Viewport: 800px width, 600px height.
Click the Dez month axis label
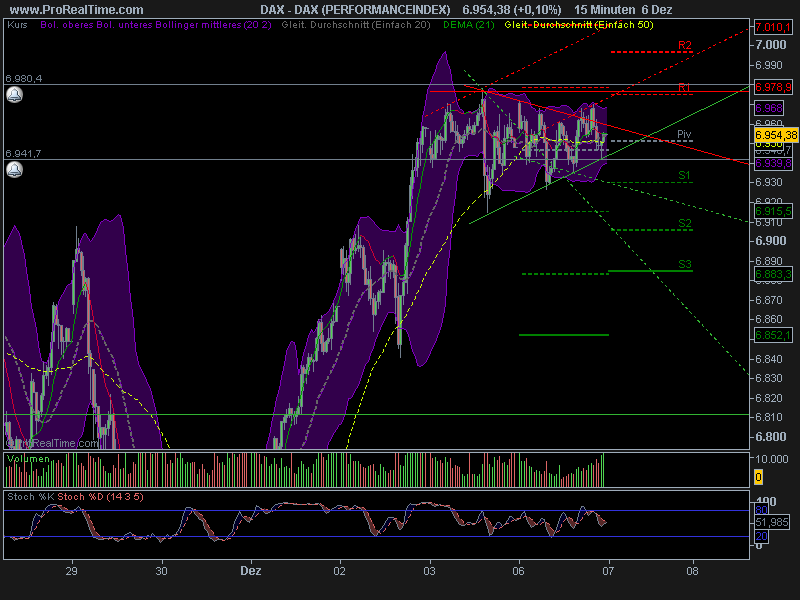[251, 571]
